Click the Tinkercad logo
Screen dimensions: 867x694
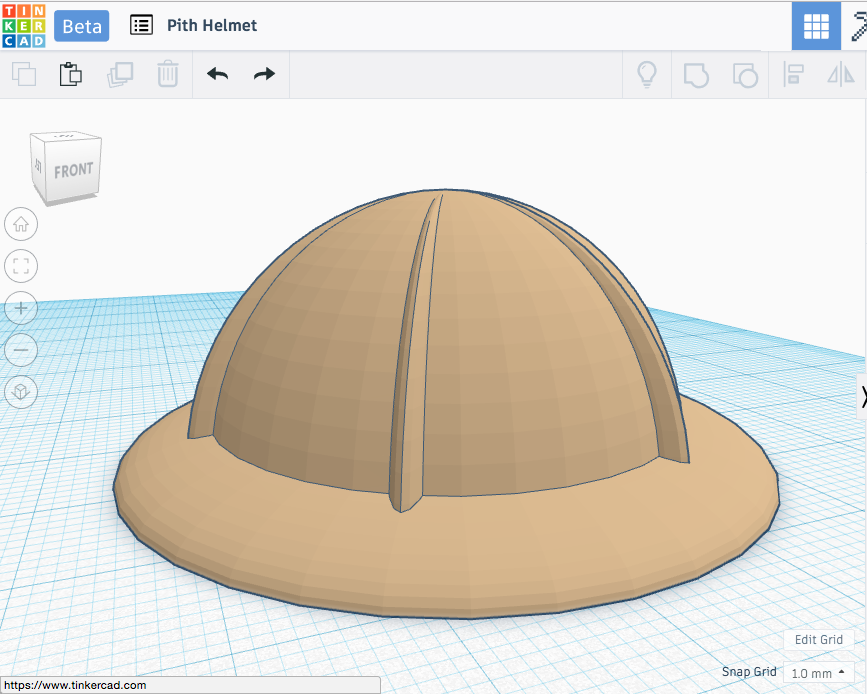click(x=24, y=25)
